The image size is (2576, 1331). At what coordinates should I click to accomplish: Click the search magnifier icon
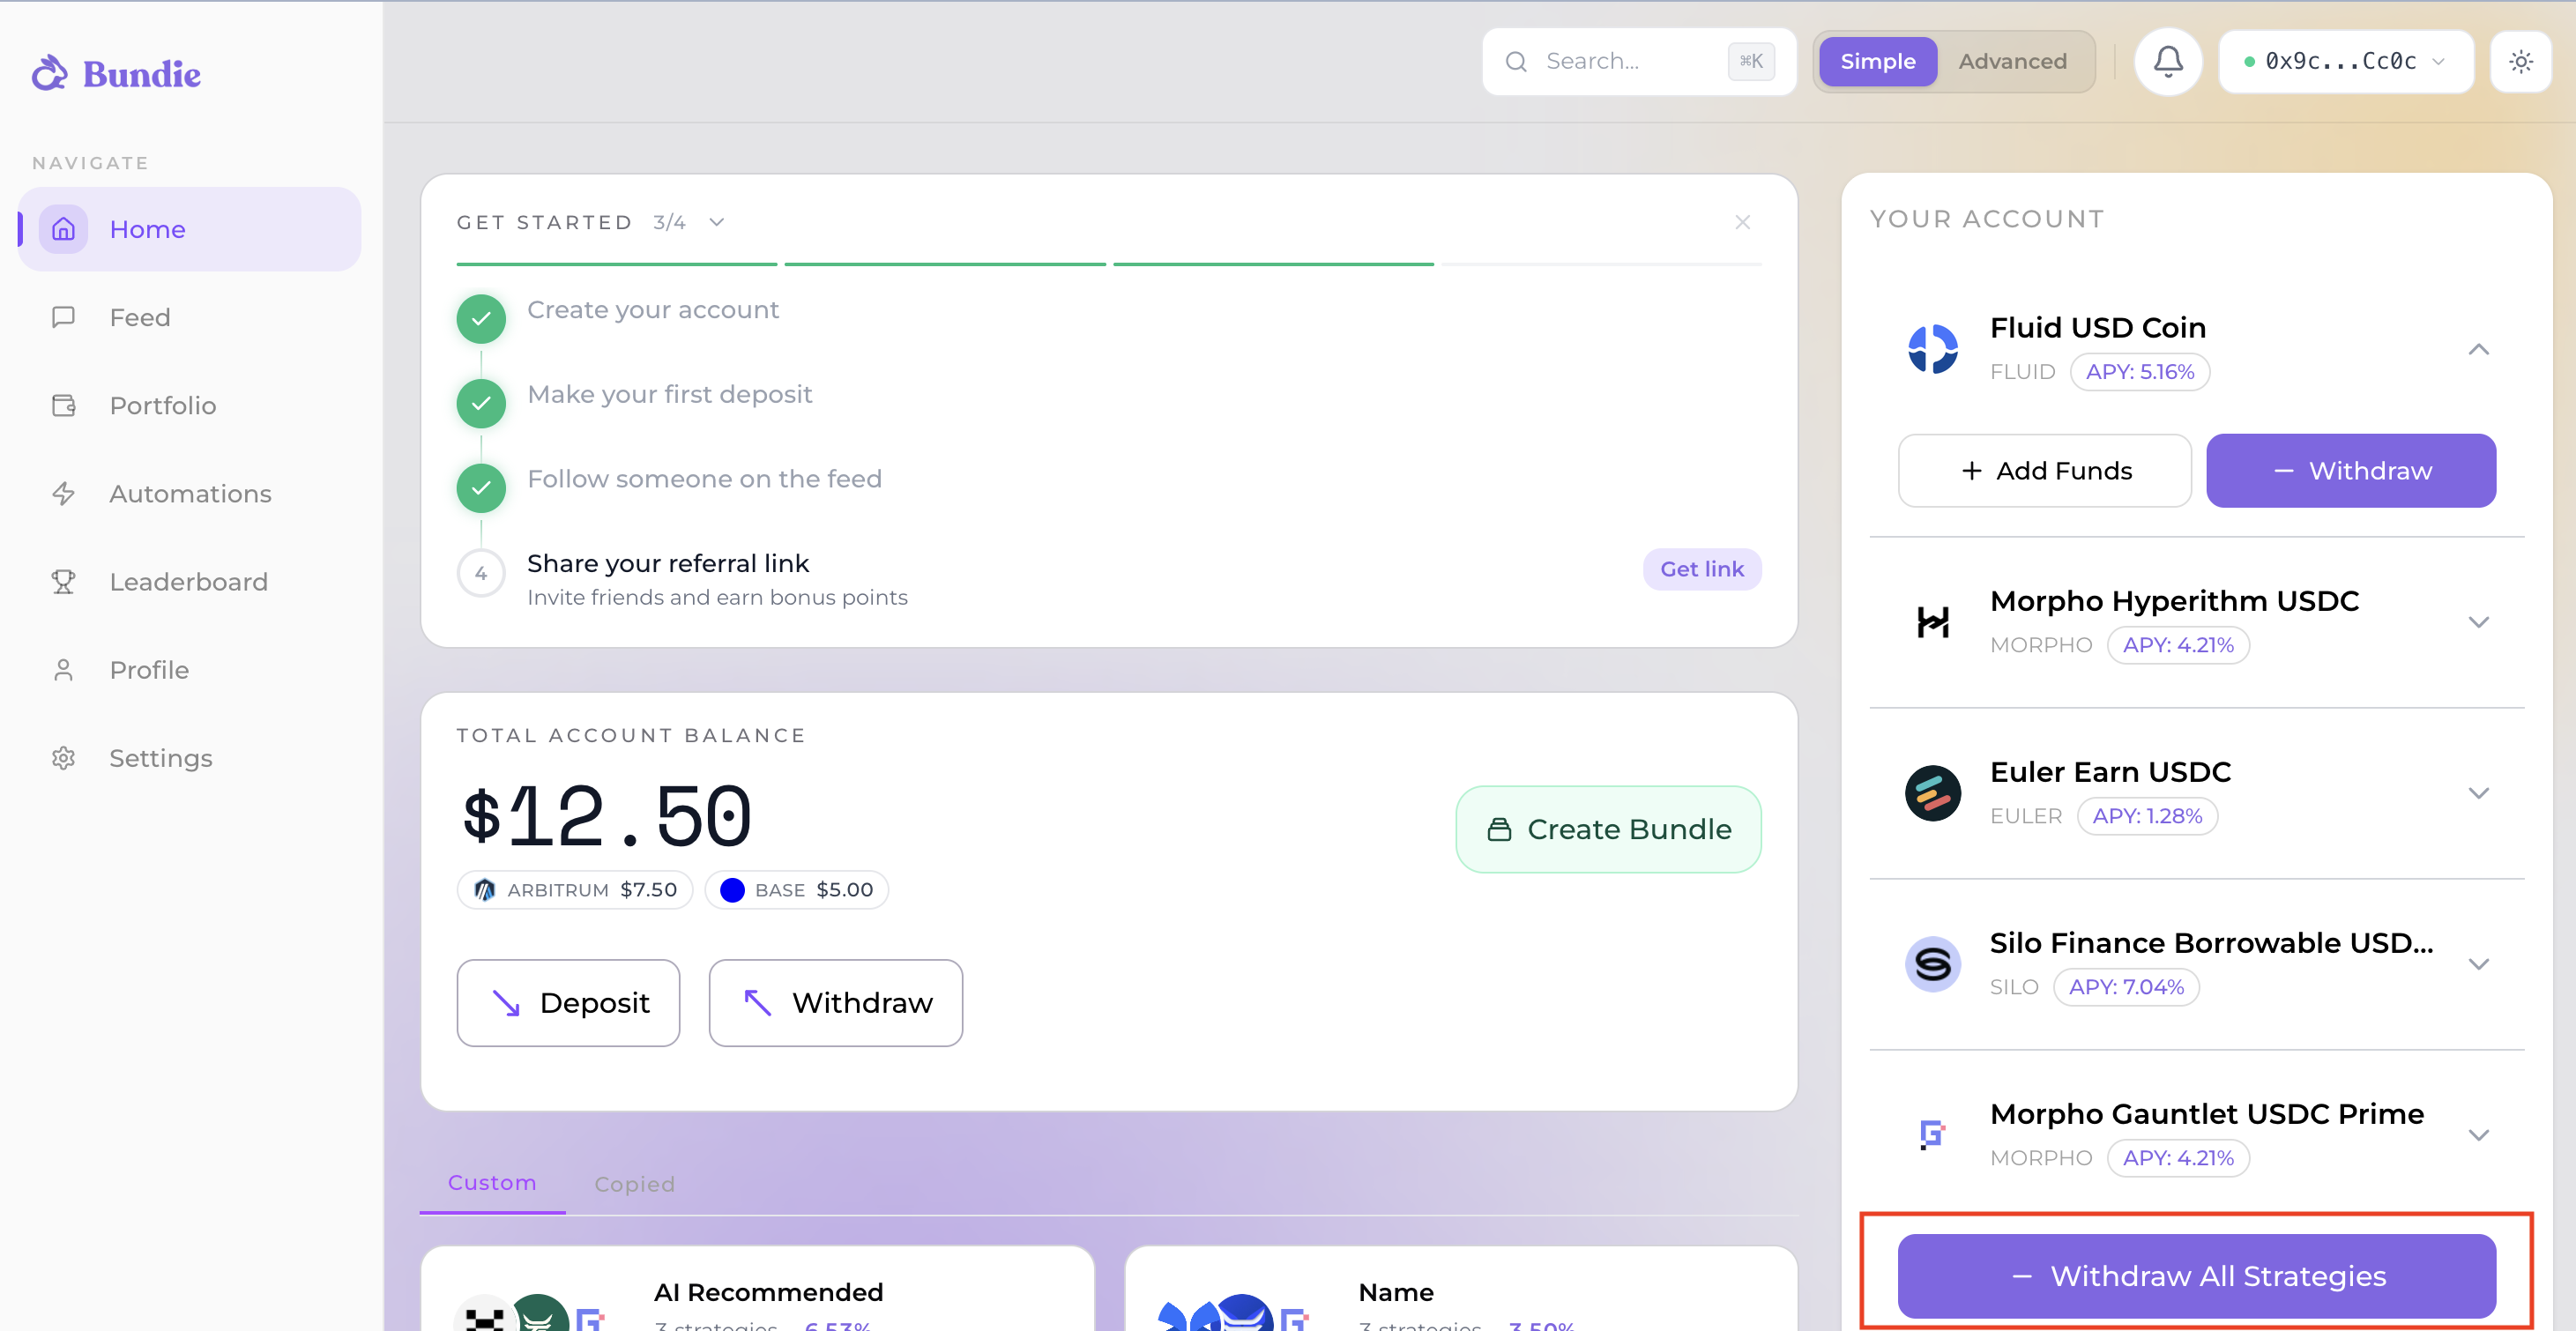(1516, 61)
